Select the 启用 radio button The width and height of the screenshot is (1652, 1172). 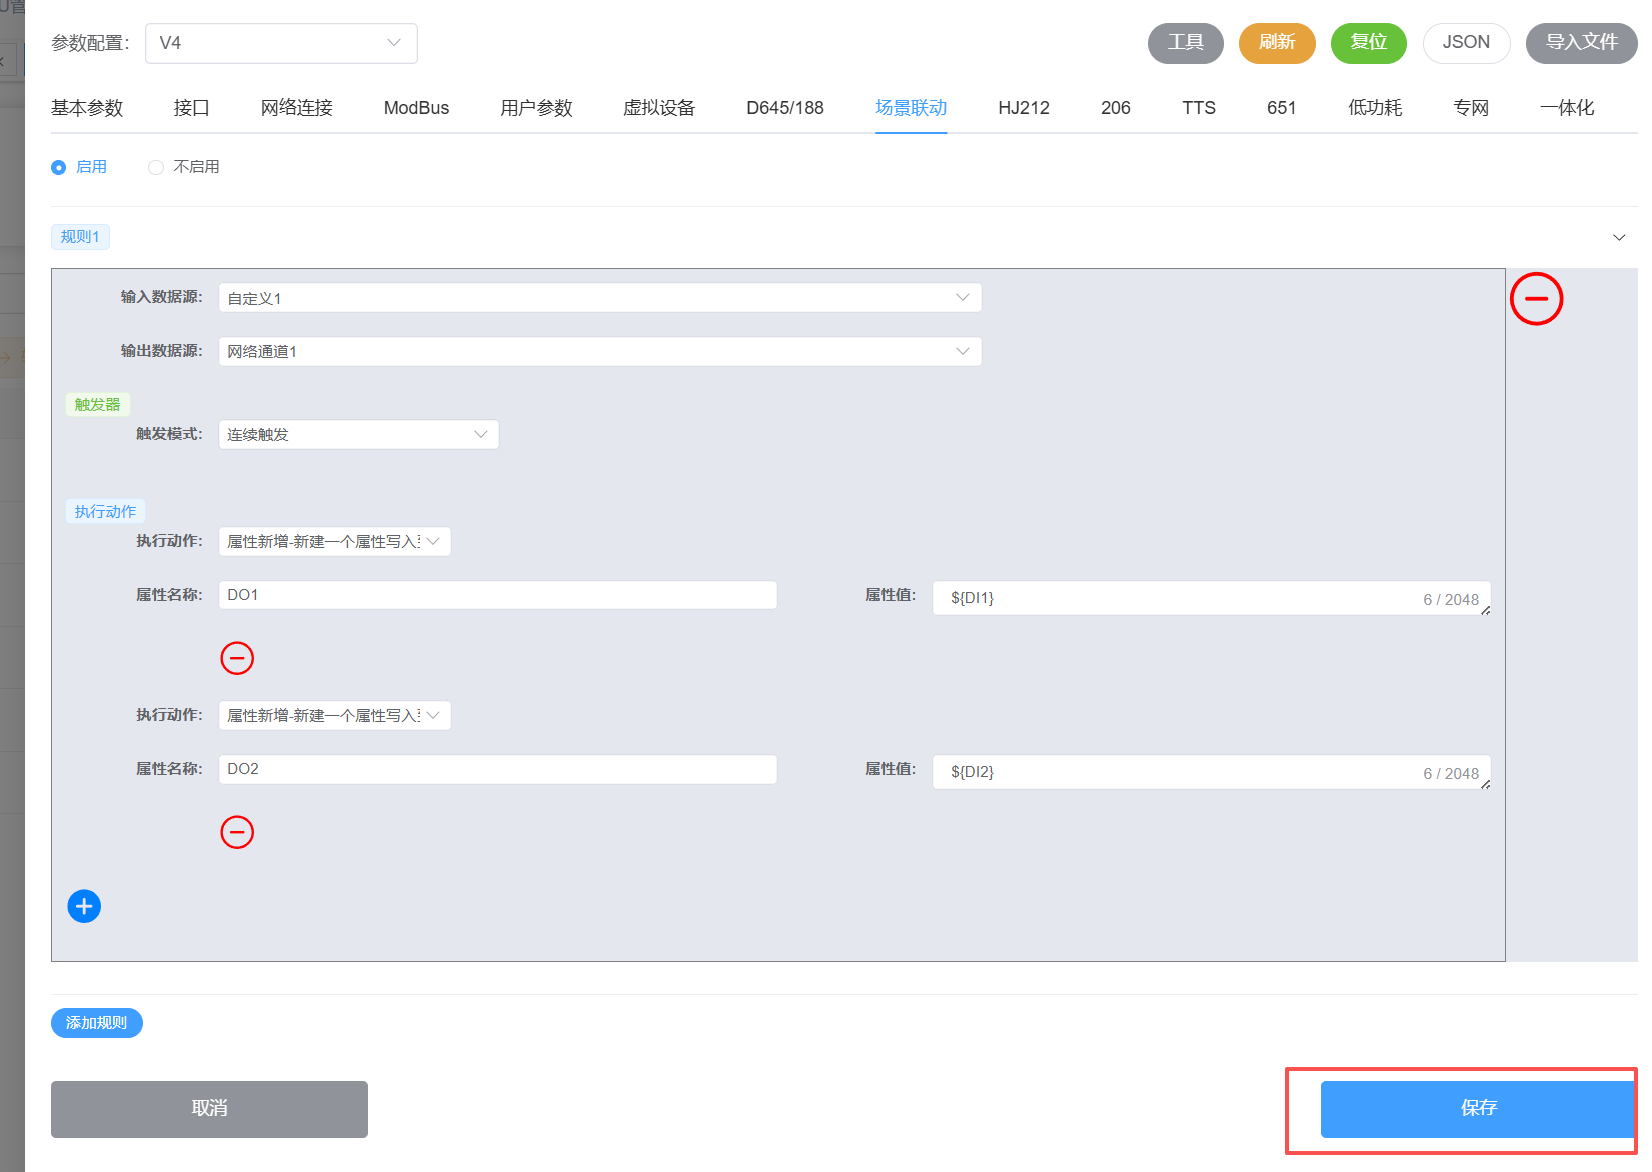59,167
